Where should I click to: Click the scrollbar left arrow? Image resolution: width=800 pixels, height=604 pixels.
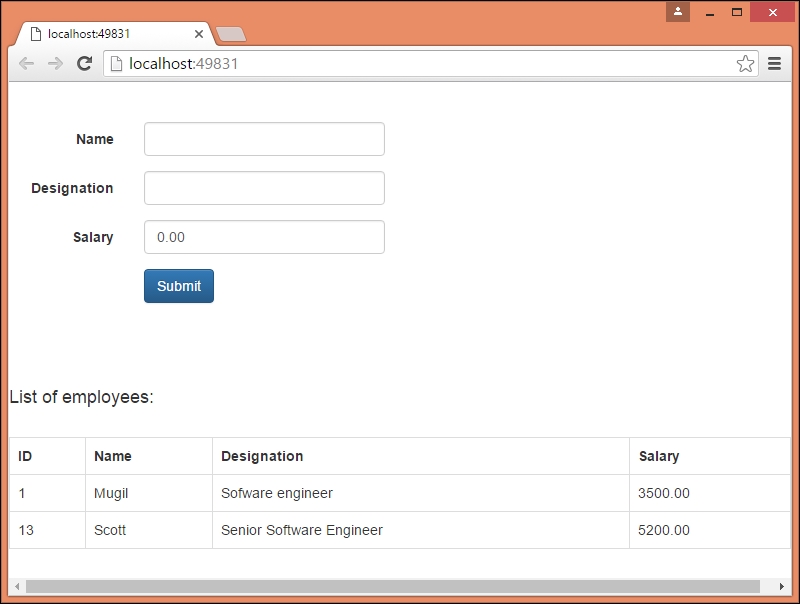coord(17,586)
